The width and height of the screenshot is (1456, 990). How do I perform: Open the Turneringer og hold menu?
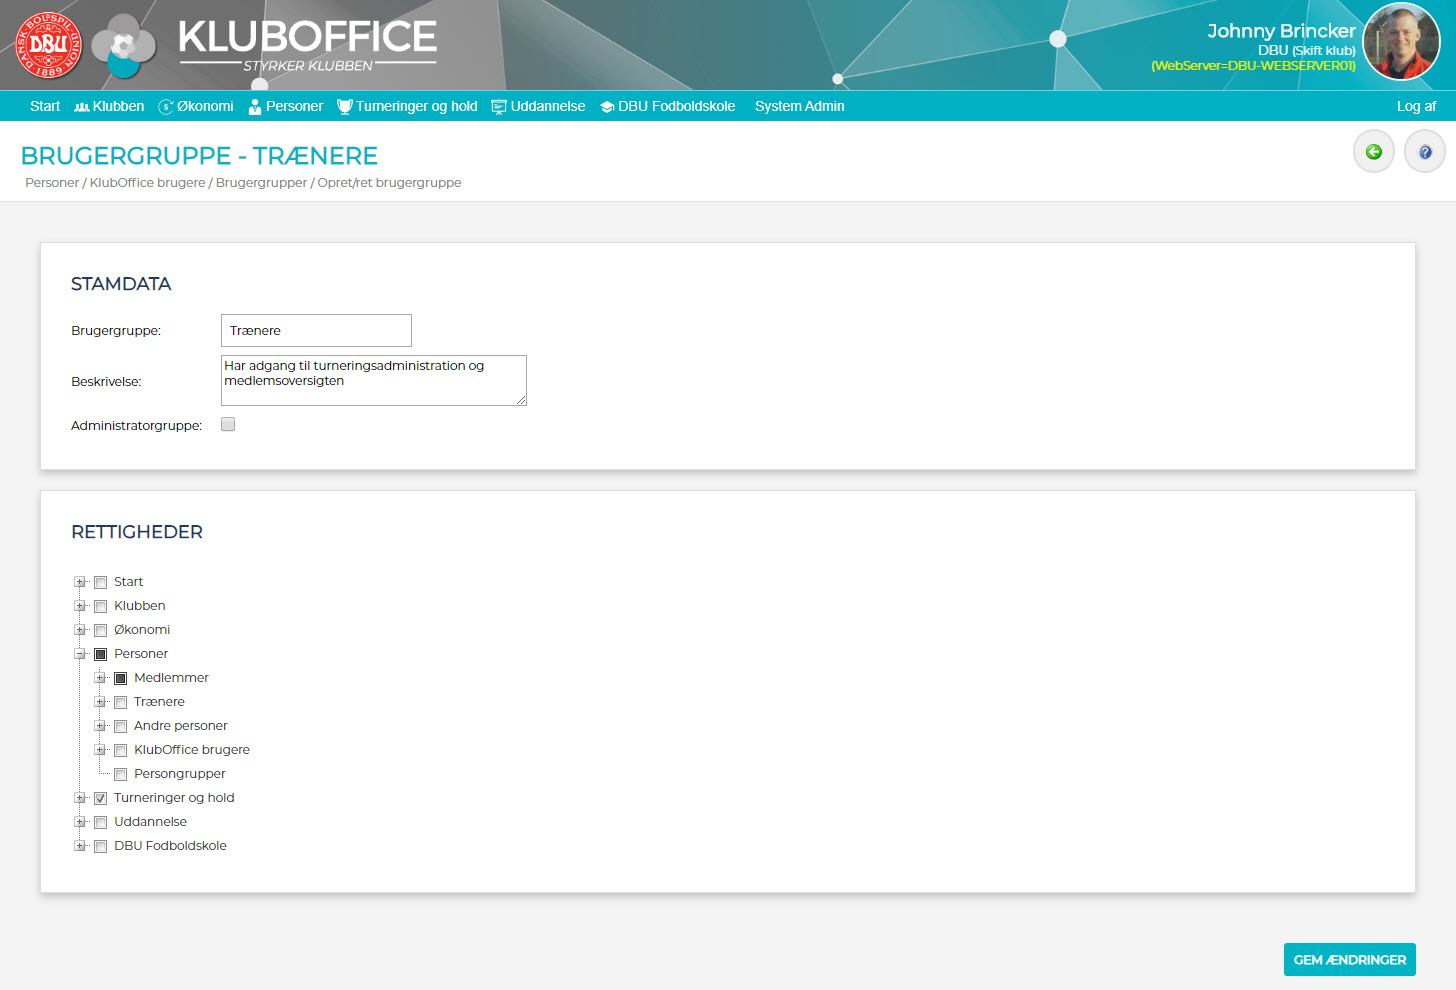point(417,106)
